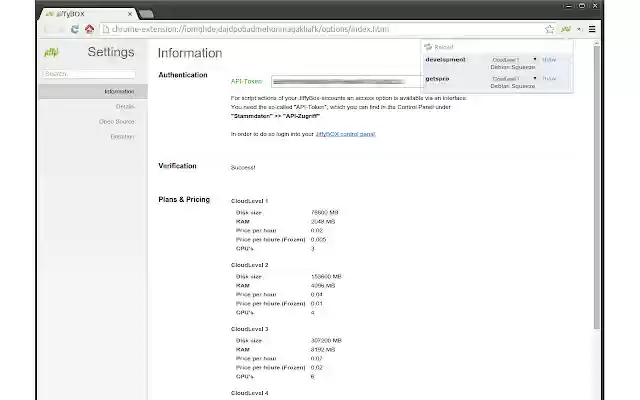The width and height of the screenshot is (640, 400).
Task: Open a new tab next to JiffyBox
Action: 146,14
